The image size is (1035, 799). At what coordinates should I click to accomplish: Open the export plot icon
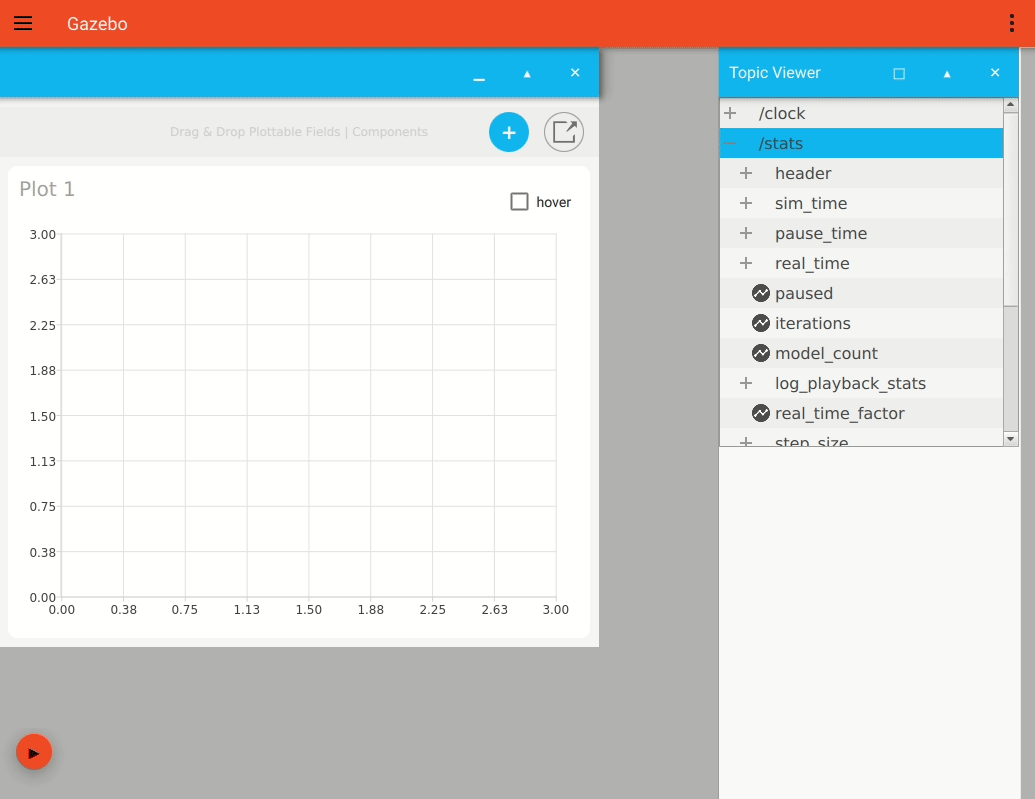[563, 132]
